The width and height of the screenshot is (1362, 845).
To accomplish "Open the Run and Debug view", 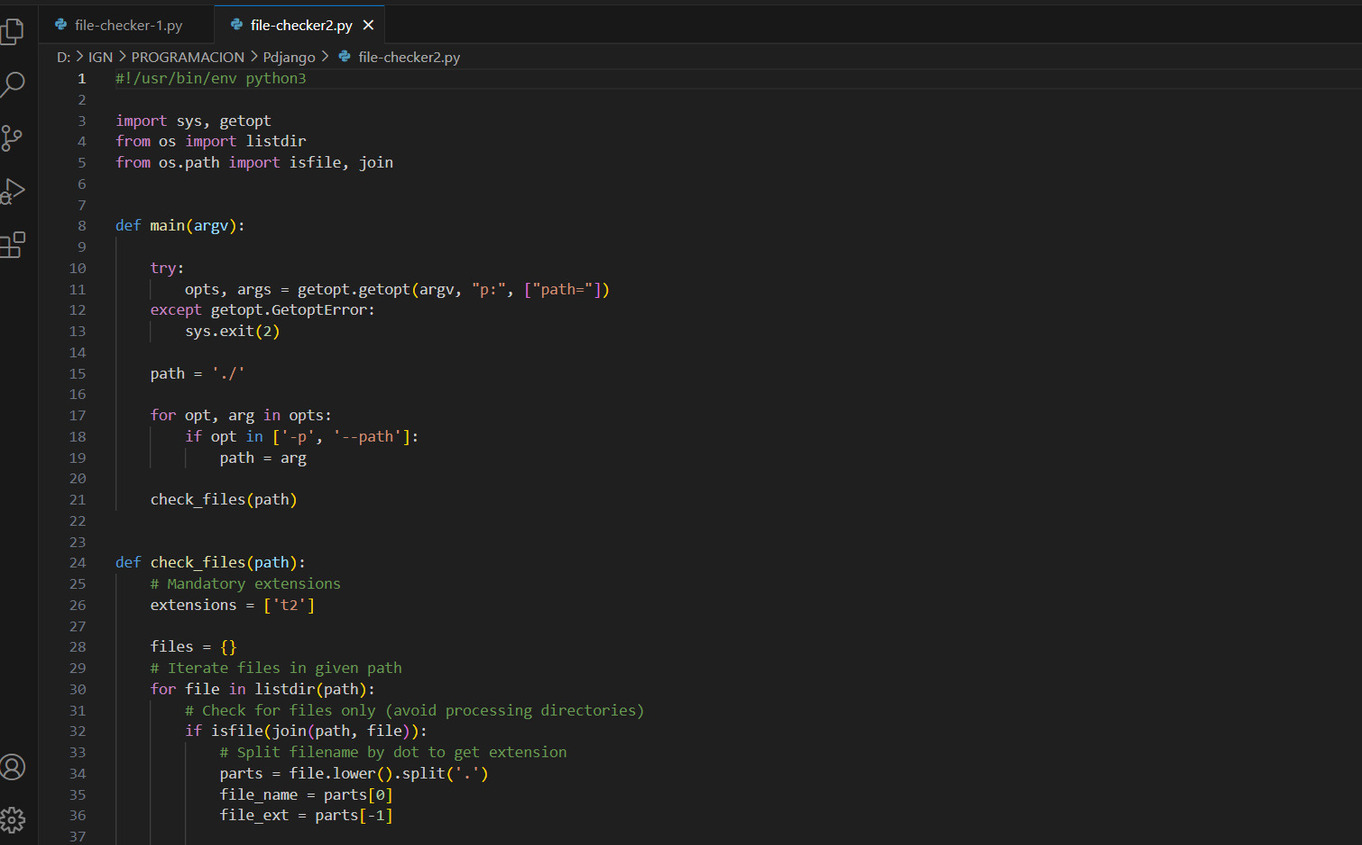I will [x=12, y=191].
